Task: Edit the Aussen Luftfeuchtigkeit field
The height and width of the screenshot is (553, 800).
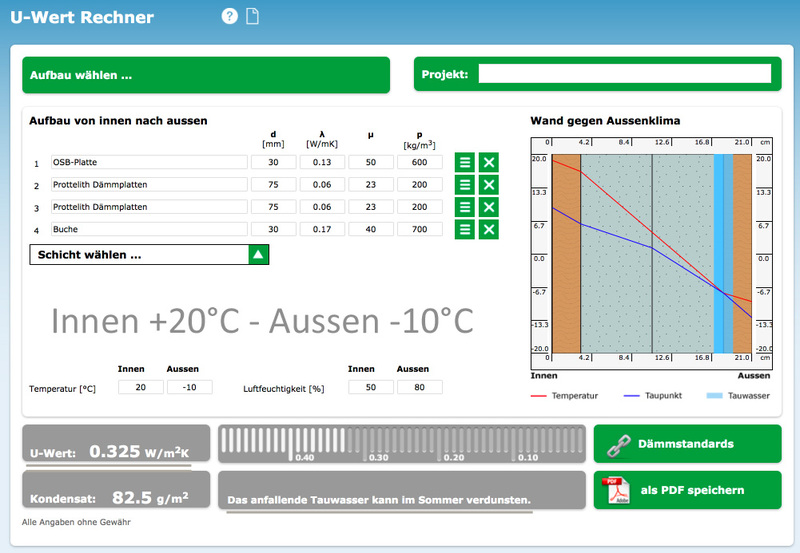Action: pyautogui.click(x=419, y=387)
